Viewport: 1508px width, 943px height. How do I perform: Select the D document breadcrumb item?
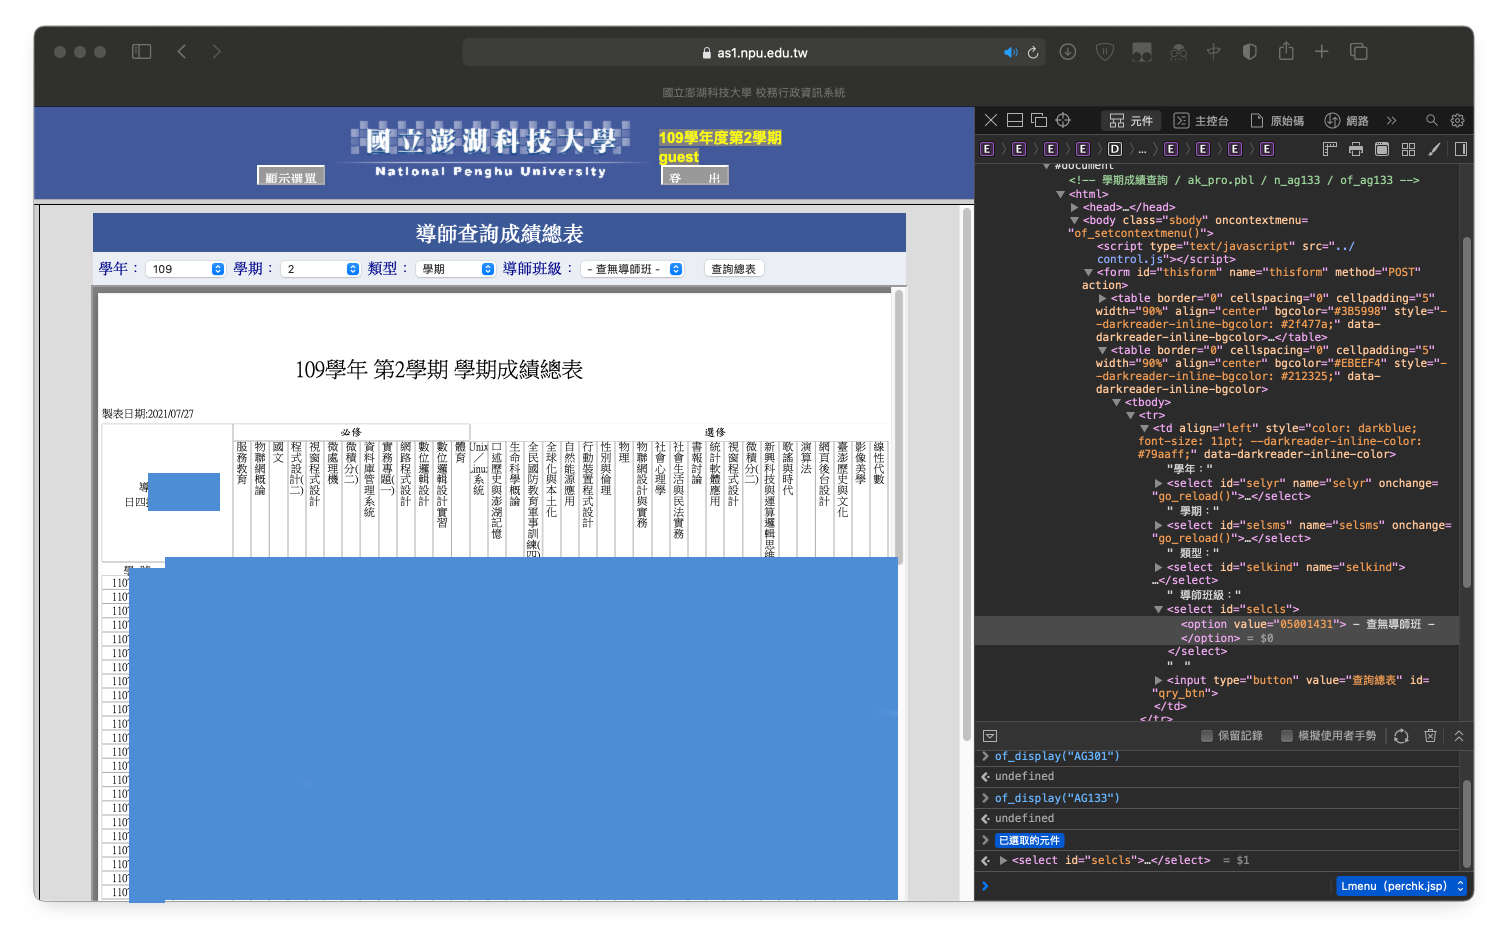click(x=1115, y=149)
